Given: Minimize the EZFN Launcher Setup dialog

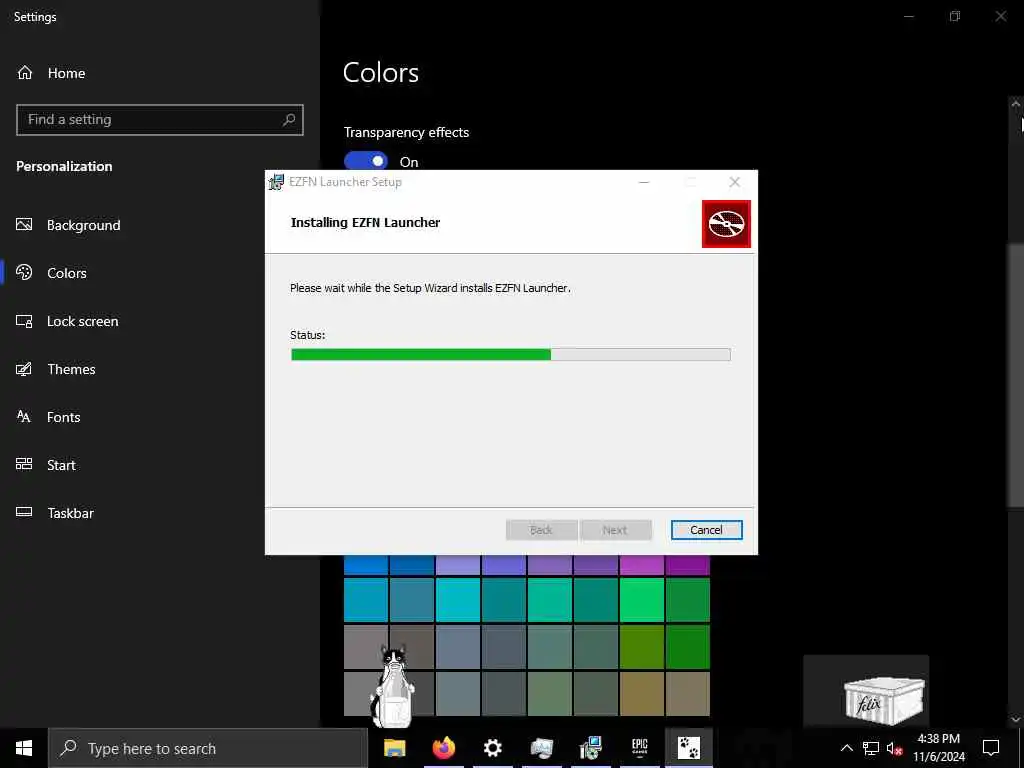Looking at the screenshot, I should click(x=644, y=182).
